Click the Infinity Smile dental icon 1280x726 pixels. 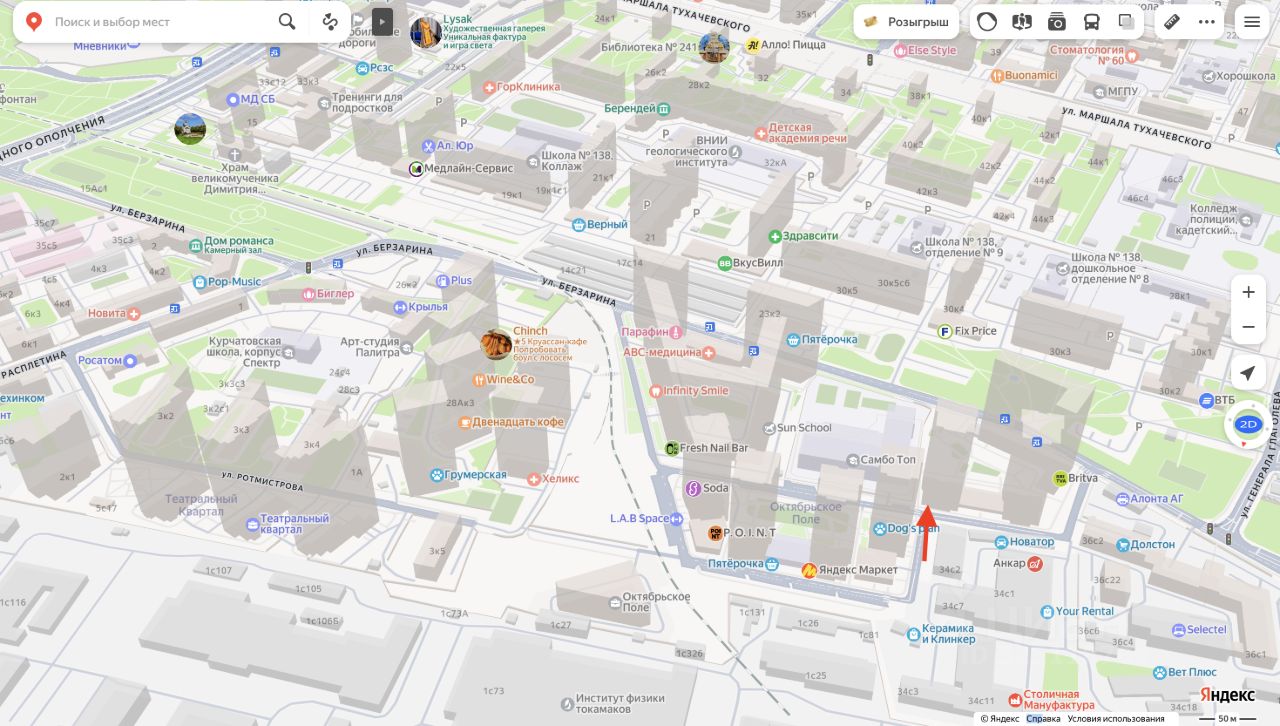pos(656,391)
